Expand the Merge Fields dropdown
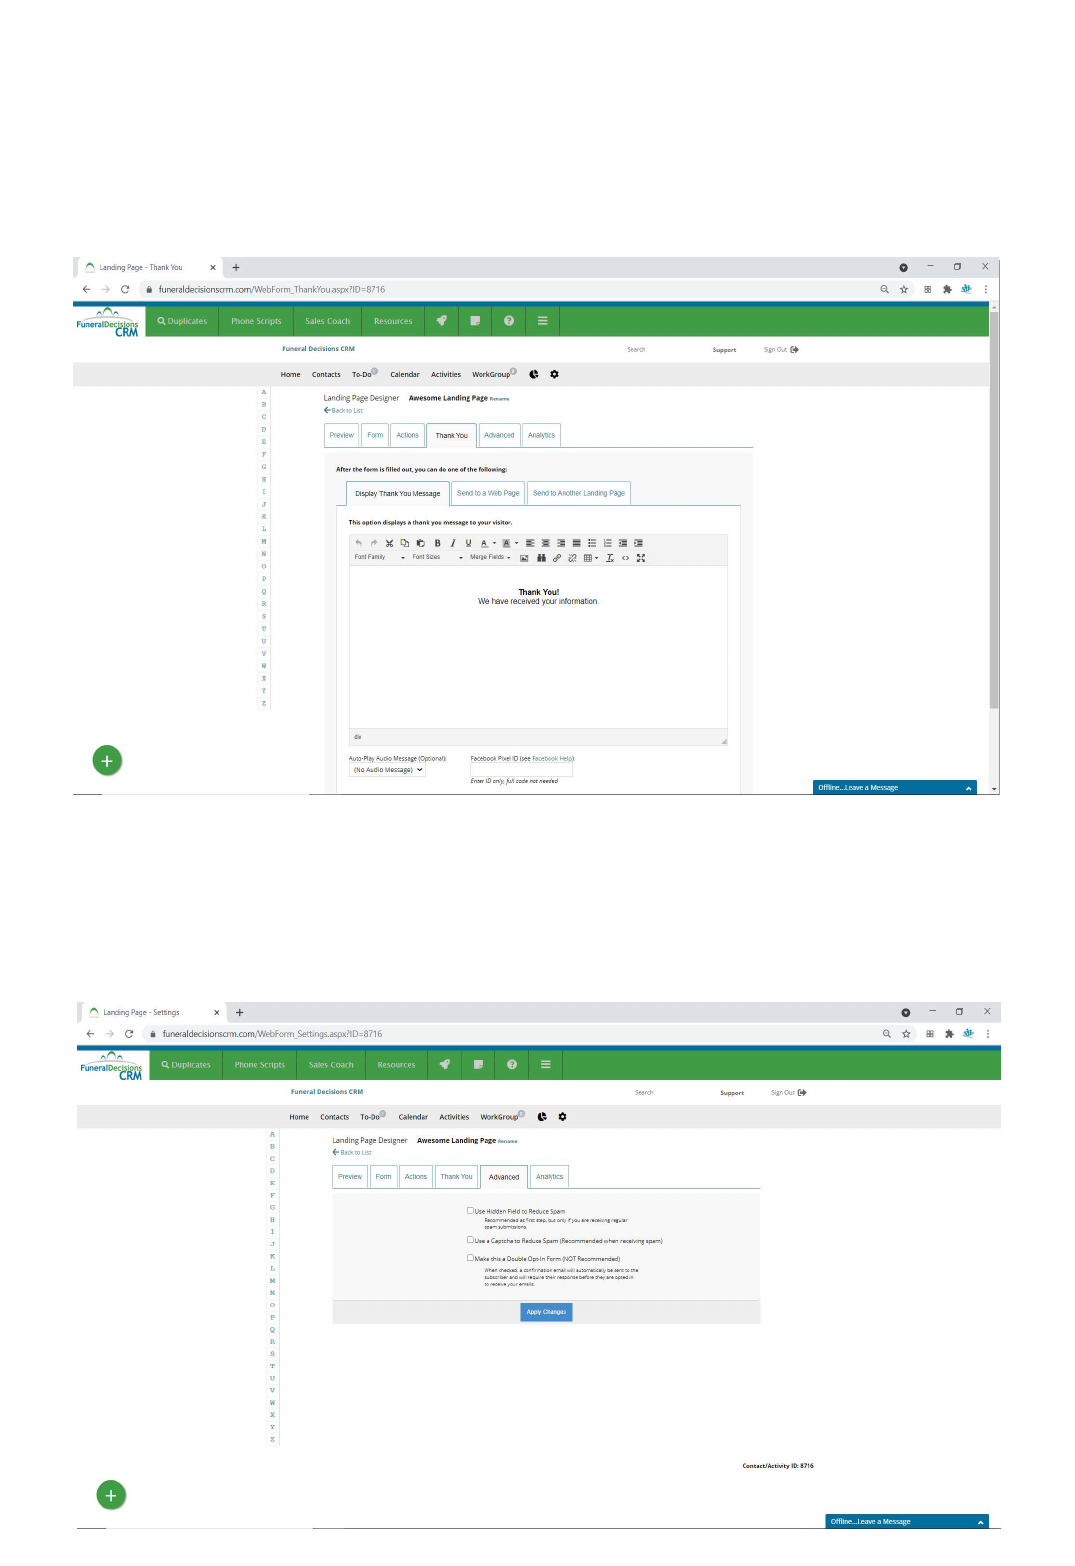1075x1566 pixels. pyautogui.click(x=490, y=557)
